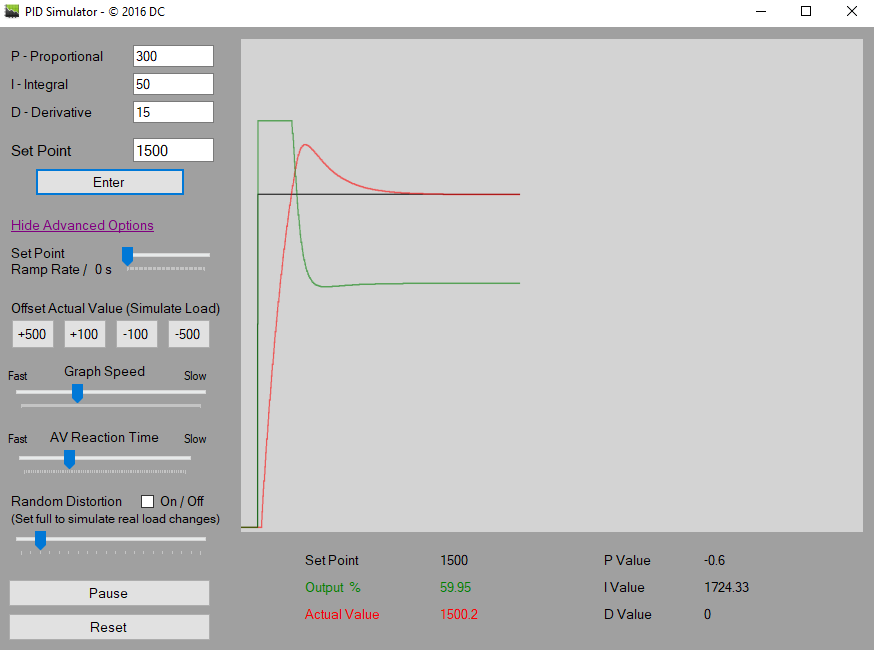The width and height of the screenshot is (874, 650).
Task: Click the Set Point Ramp Rate slider handle
Action: pos(127,256)
